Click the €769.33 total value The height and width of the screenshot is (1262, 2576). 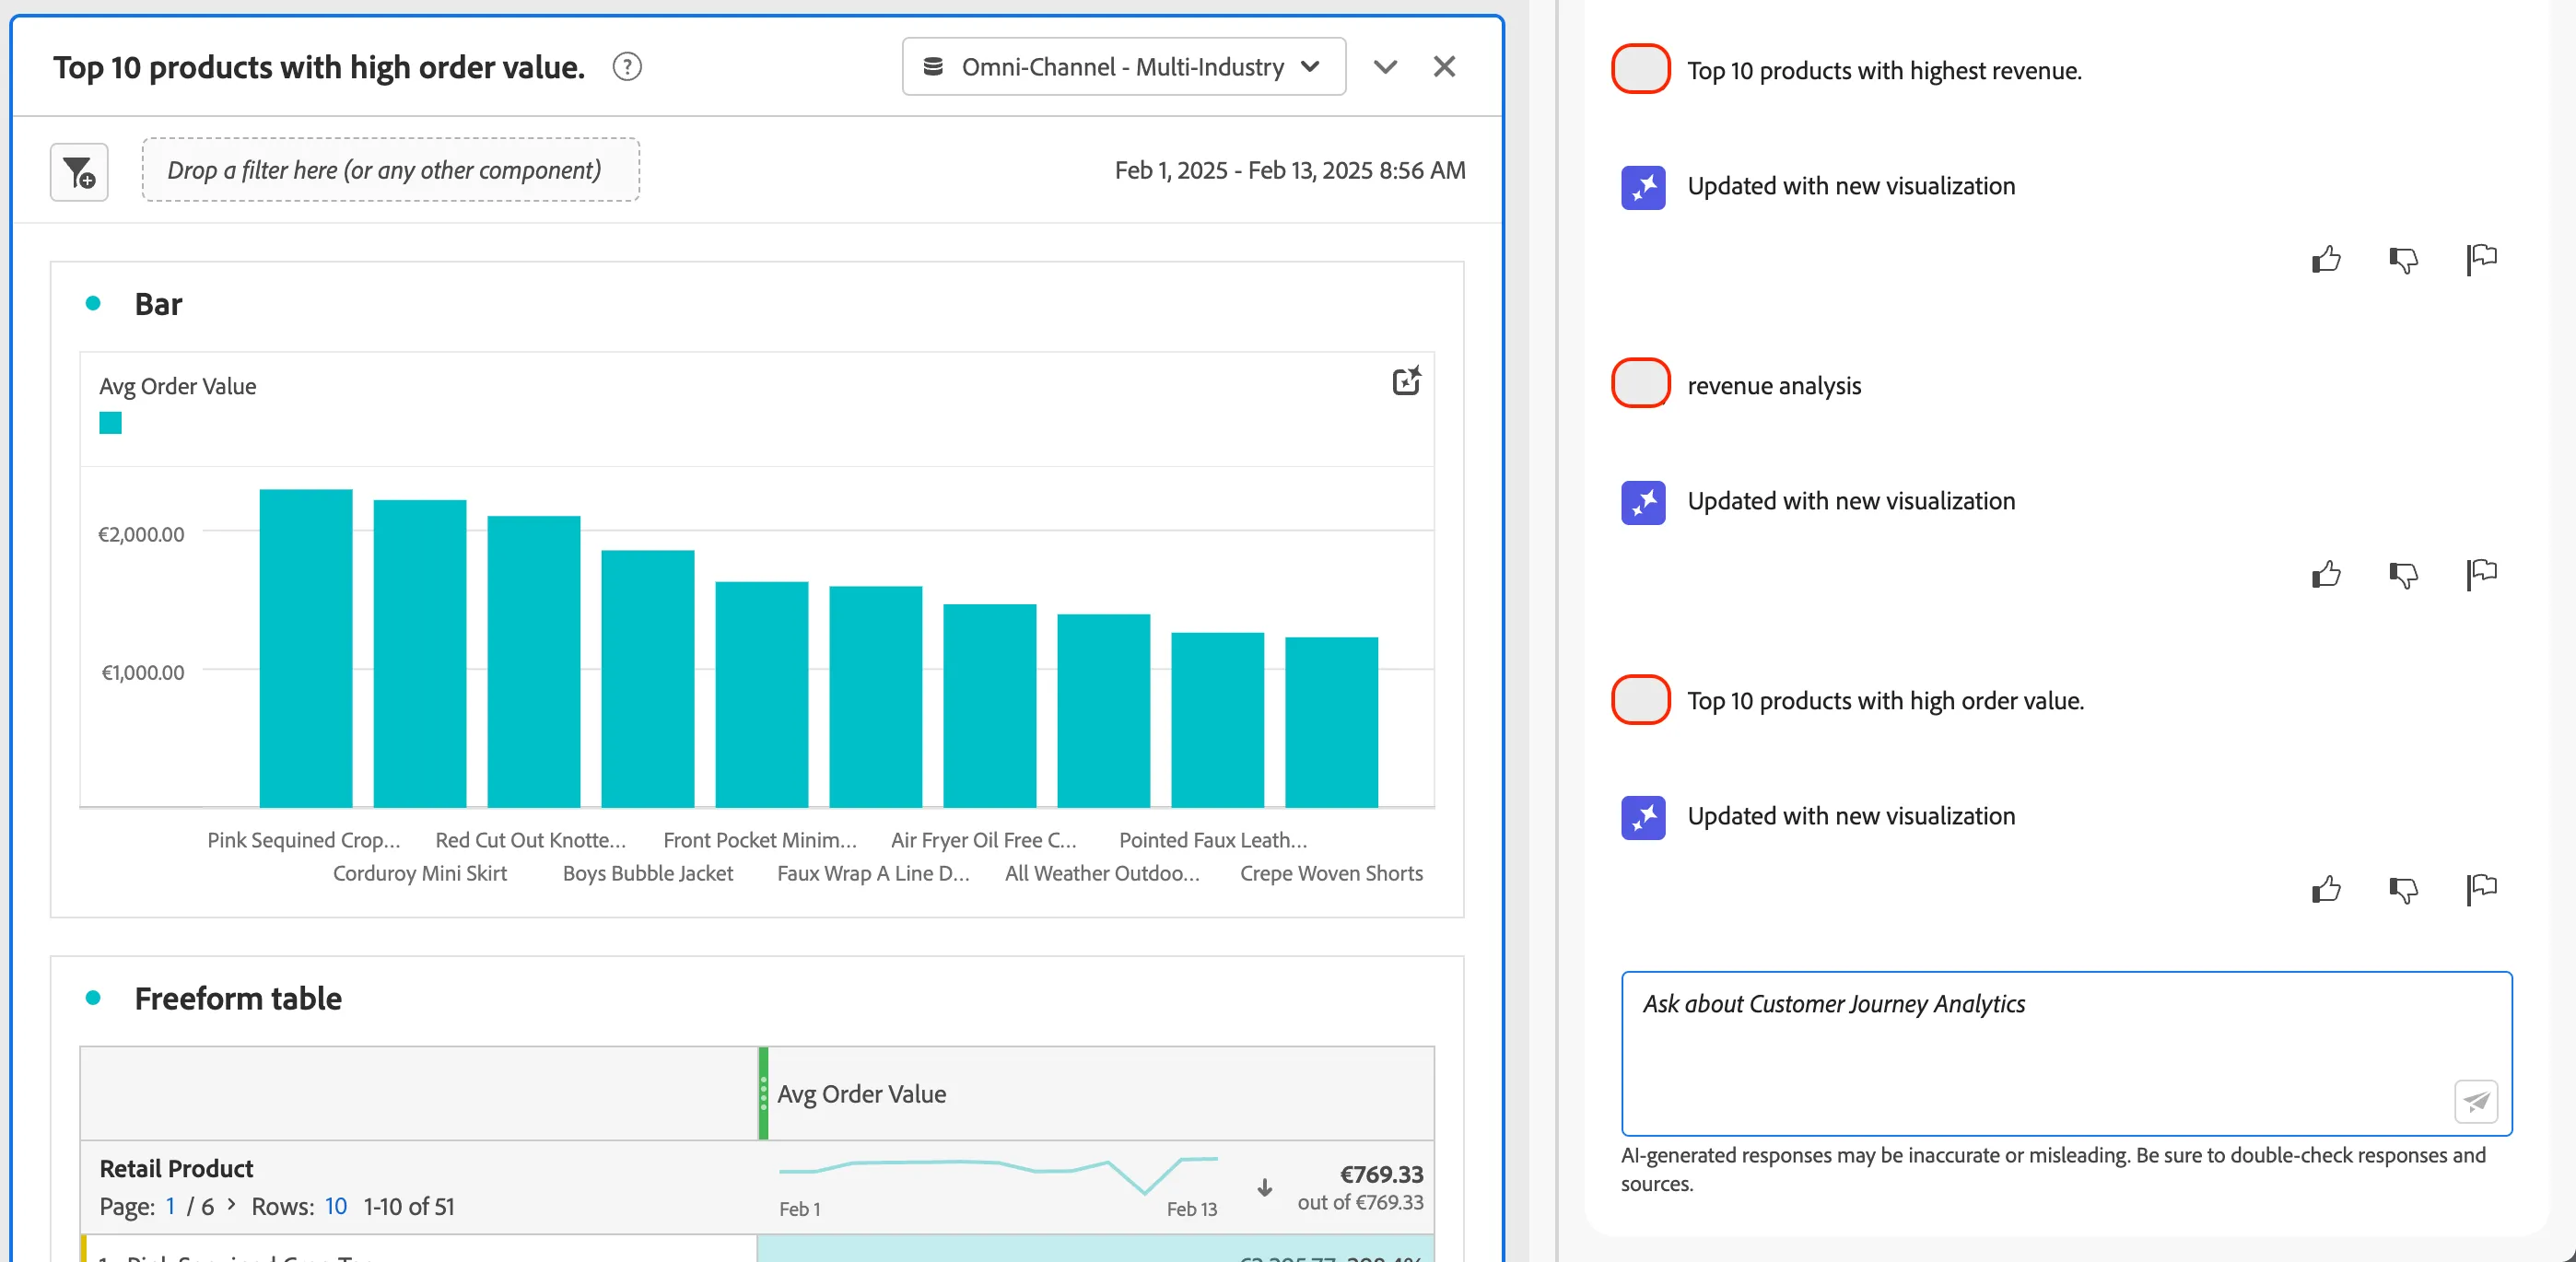coord(1381,1174)
